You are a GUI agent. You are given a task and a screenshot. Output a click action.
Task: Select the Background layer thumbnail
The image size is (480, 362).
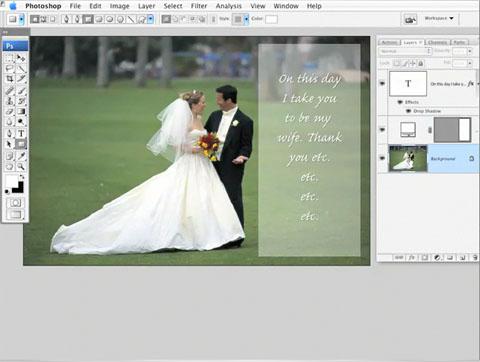pos(408,158)
